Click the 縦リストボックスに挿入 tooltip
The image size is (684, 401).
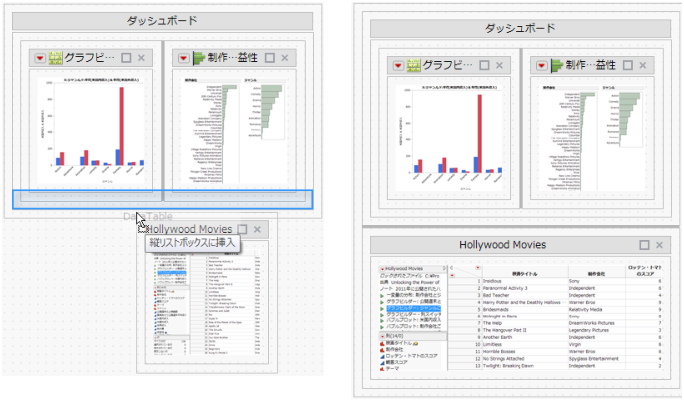coord(192,243)
